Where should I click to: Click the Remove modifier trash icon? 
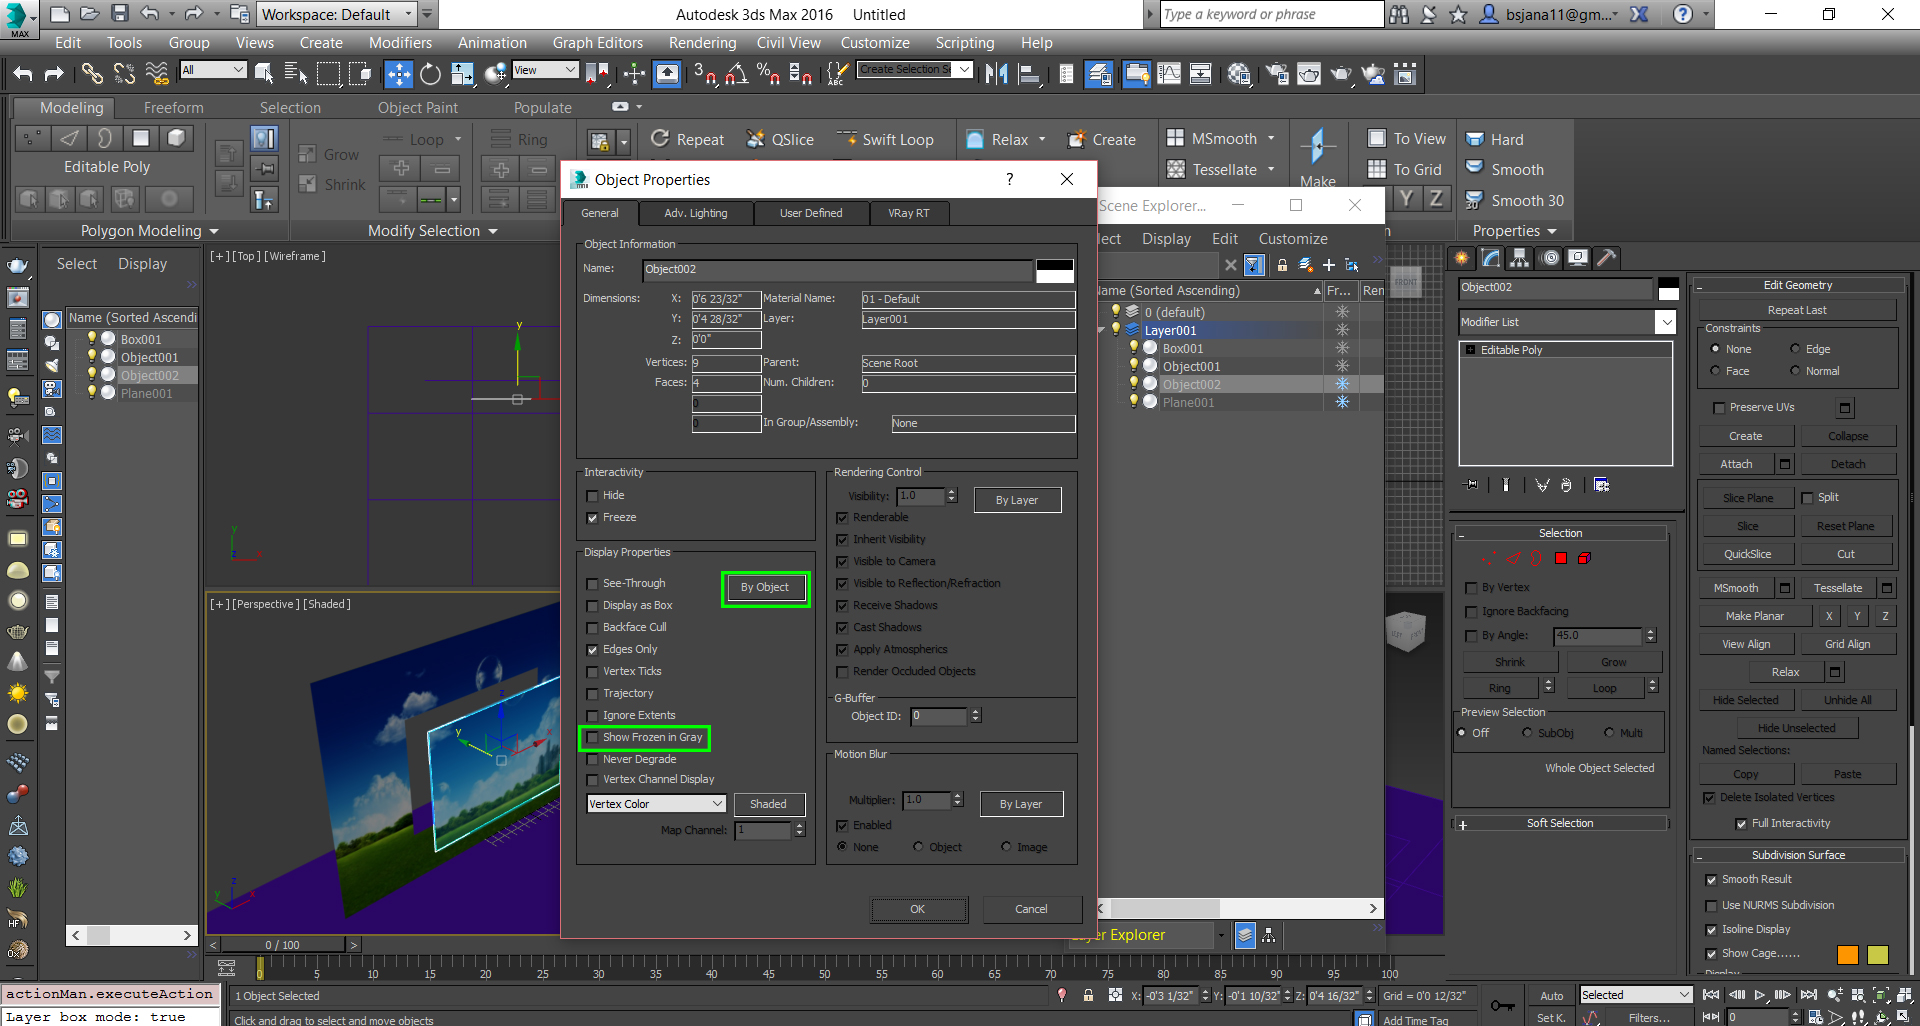[1566, 485]
